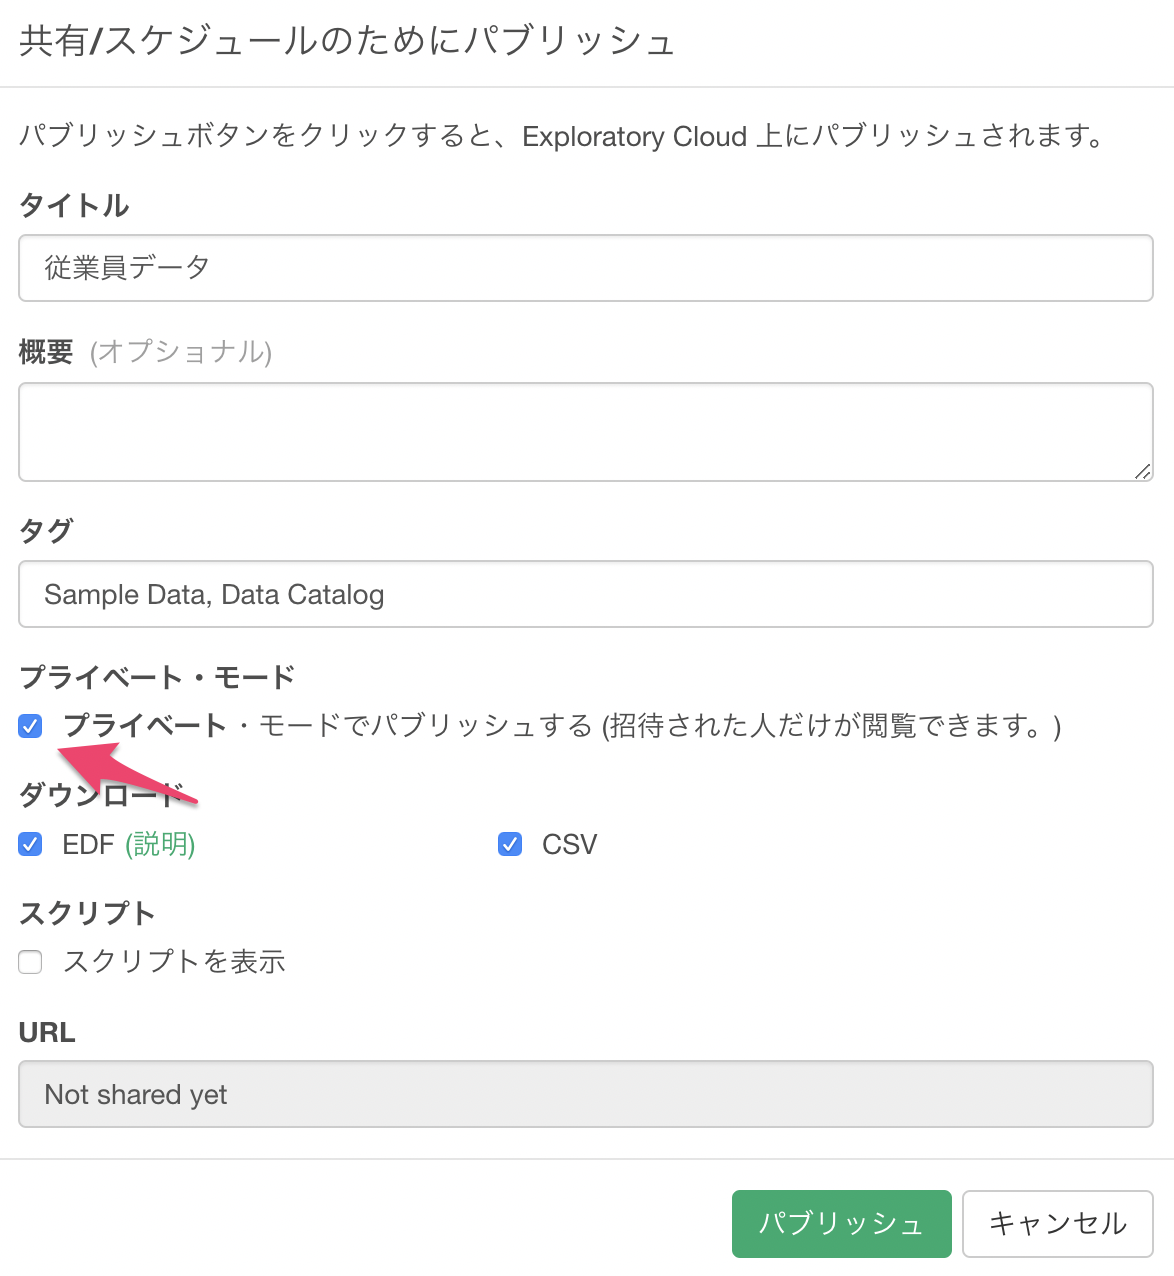Click the EDF label text
Screen dimensions: 1174x1276
(88, 845)
